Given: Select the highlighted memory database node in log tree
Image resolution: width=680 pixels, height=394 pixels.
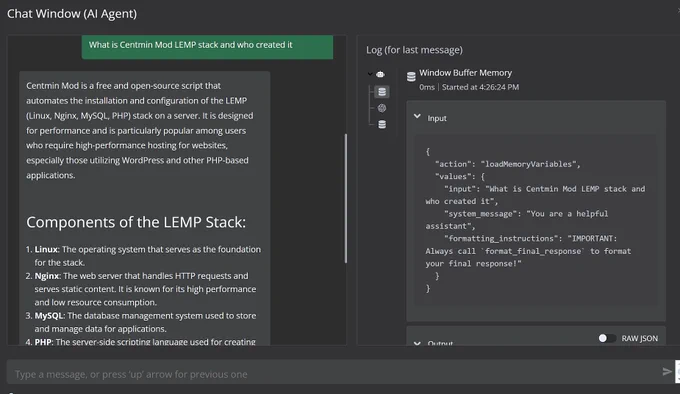Looking at the screenshot, I should tap(382, 91).
